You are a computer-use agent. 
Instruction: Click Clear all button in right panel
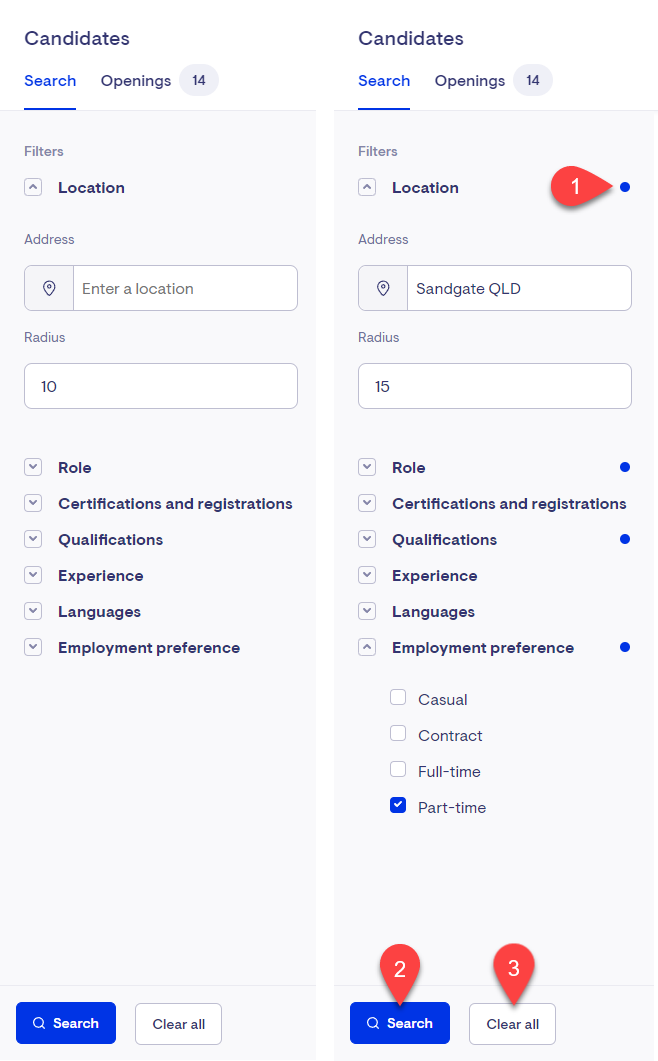[x=512, y=1024]
